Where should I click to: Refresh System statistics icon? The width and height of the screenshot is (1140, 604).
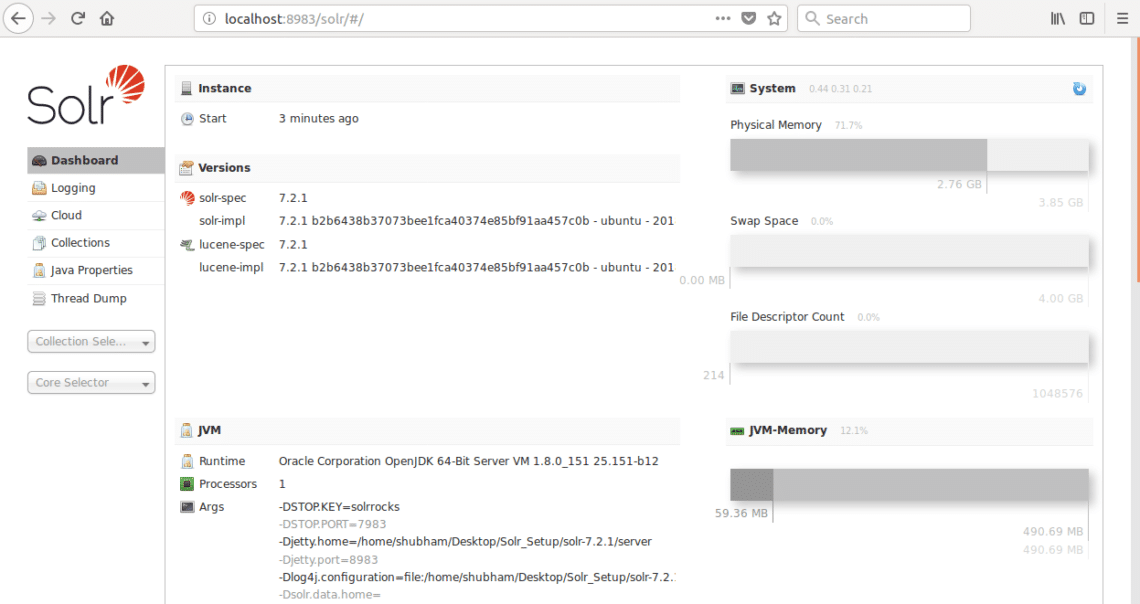tap(1079, 89)
